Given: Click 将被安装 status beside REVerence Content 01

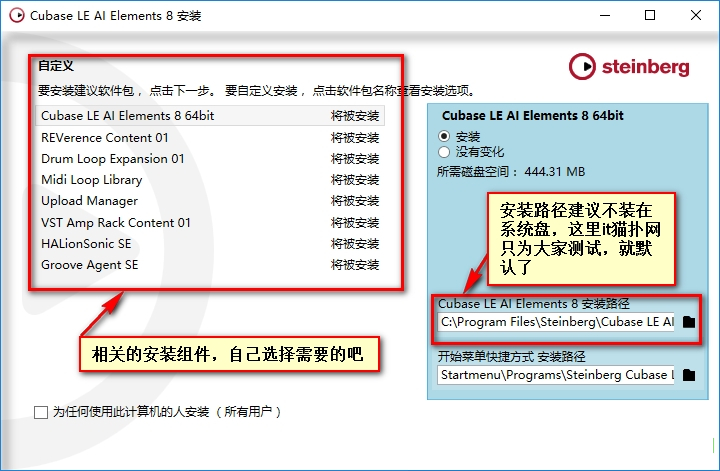Looking at the screenshot, I should point(355,138).
